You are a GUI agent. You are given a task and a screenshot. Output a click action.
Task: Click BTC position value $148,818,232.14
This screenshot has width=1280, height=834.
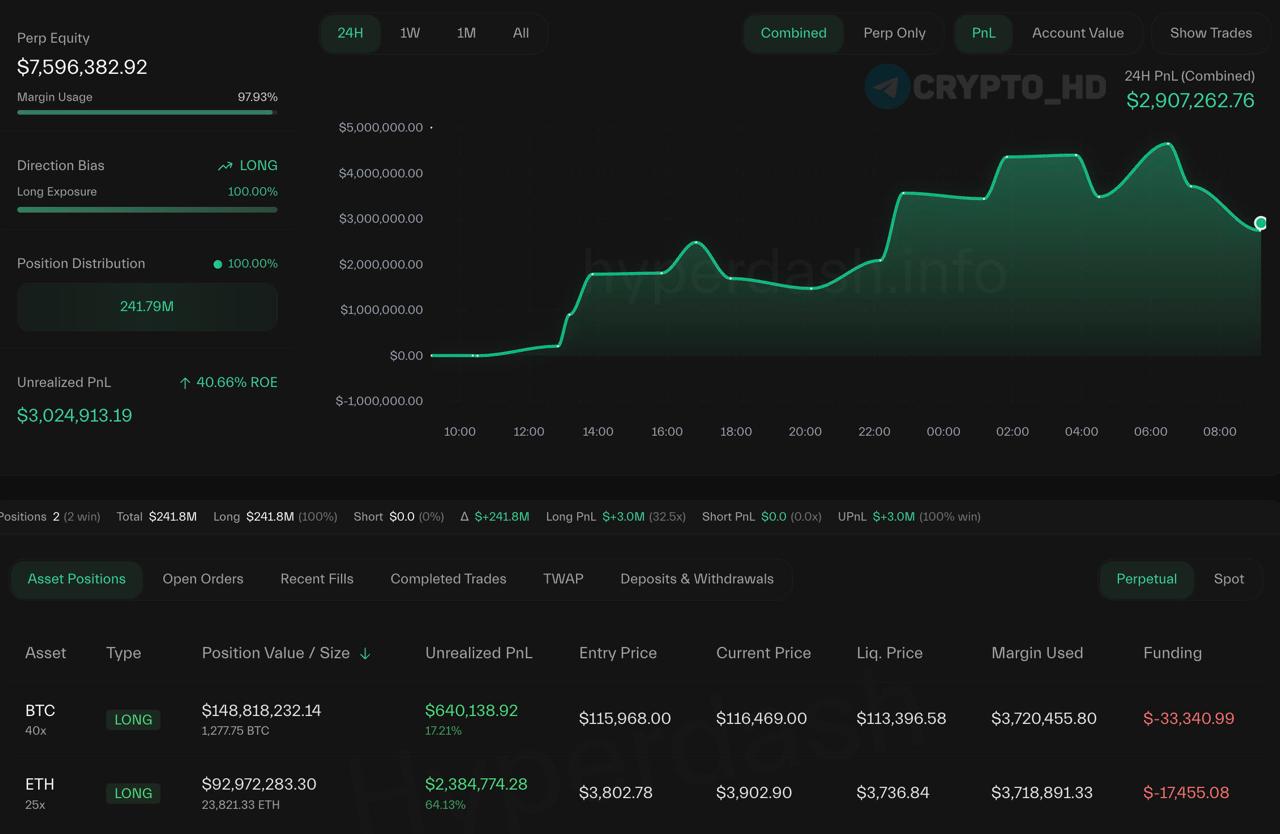click(261, 711)
